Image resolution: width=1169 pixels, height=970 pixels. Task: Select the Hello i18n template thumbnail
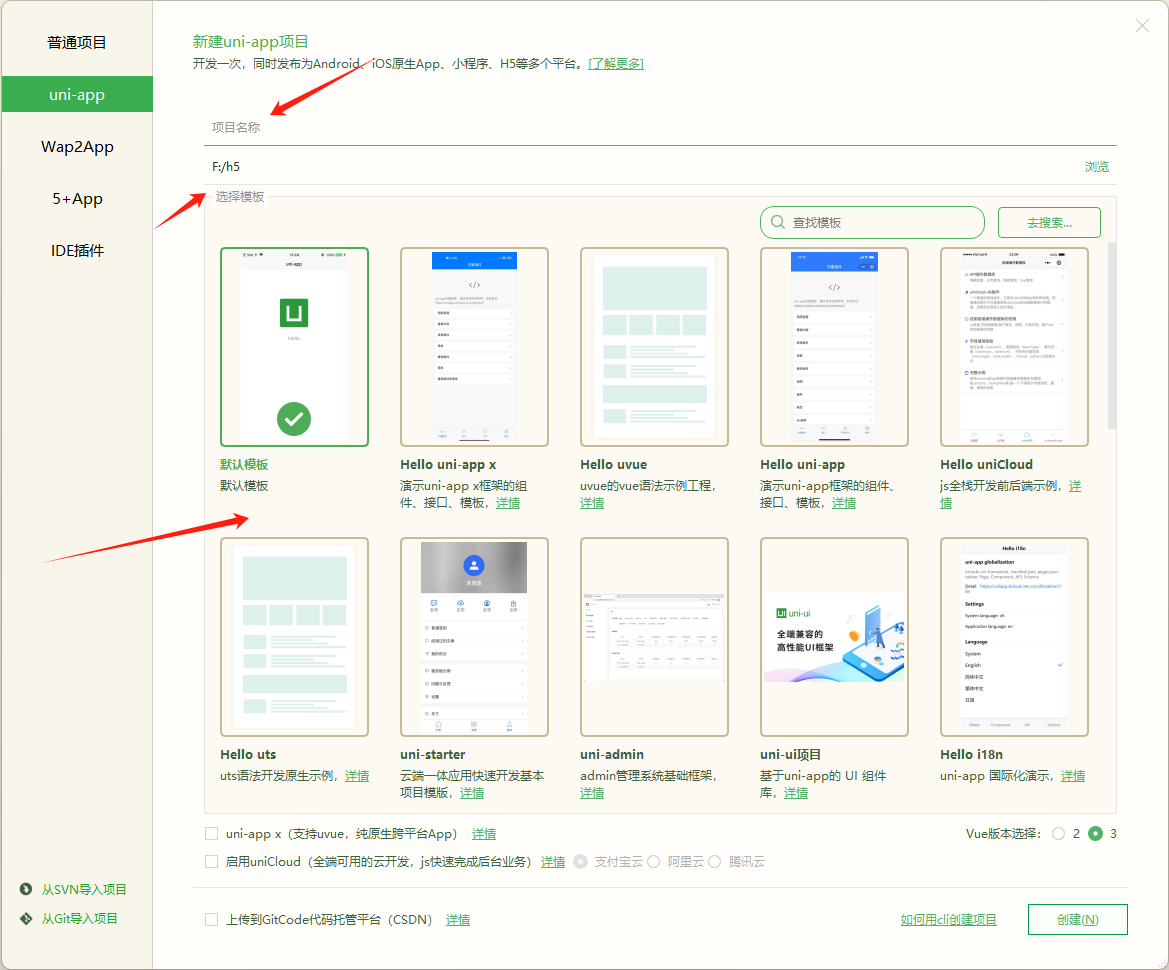click(x=1014, y=637)
